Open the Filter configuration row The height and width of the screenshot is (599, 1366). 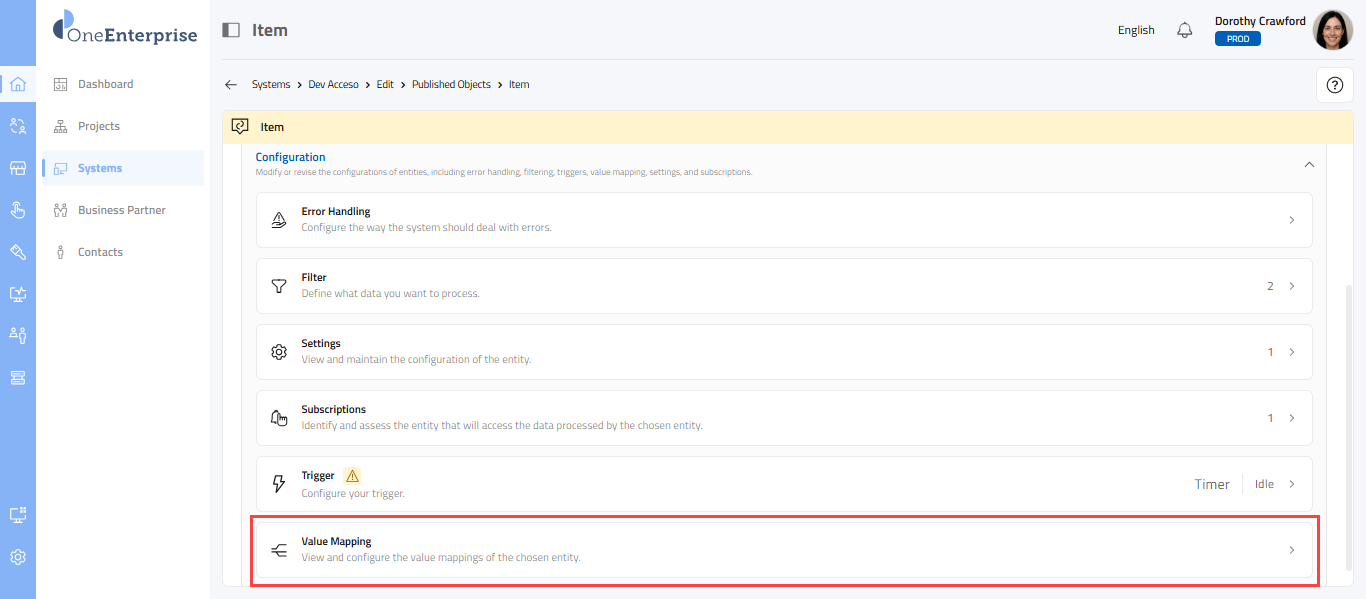pyautogui.click(x=783, y=286)
